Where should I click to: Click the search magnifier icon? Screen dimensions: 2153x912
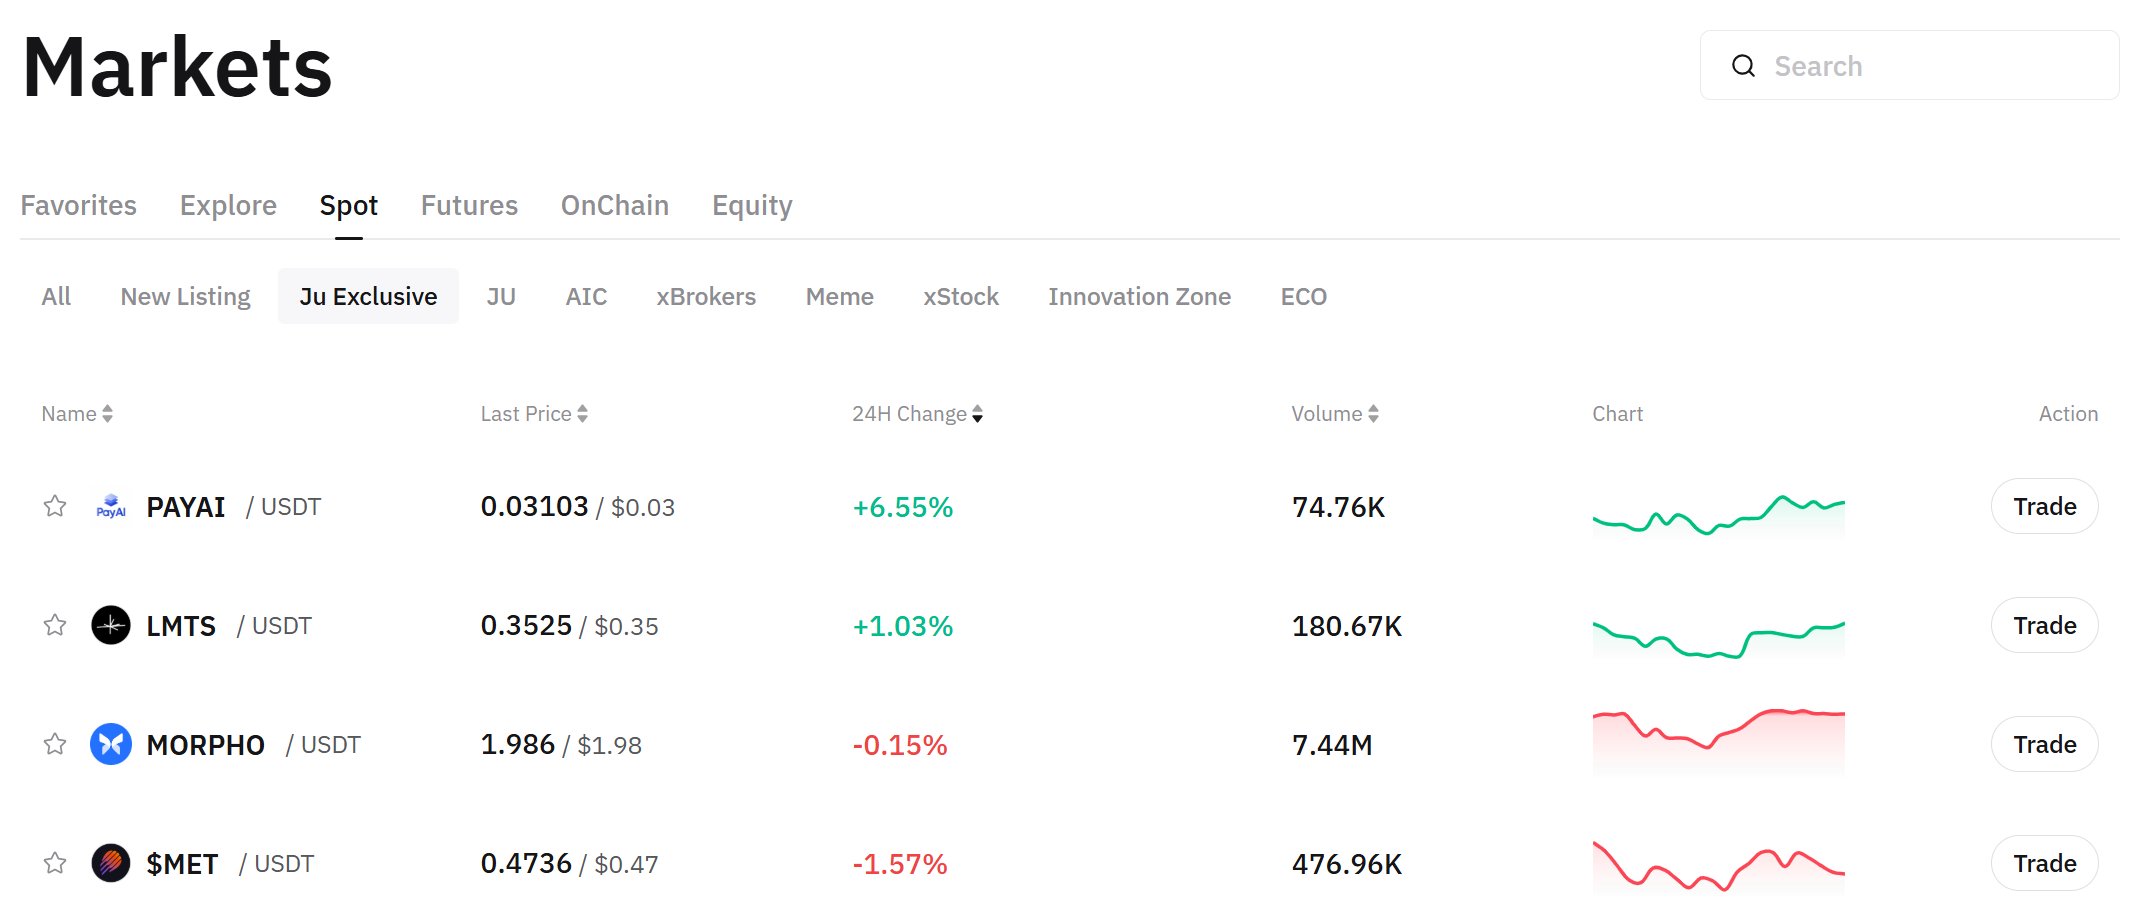click(1743, 66)
